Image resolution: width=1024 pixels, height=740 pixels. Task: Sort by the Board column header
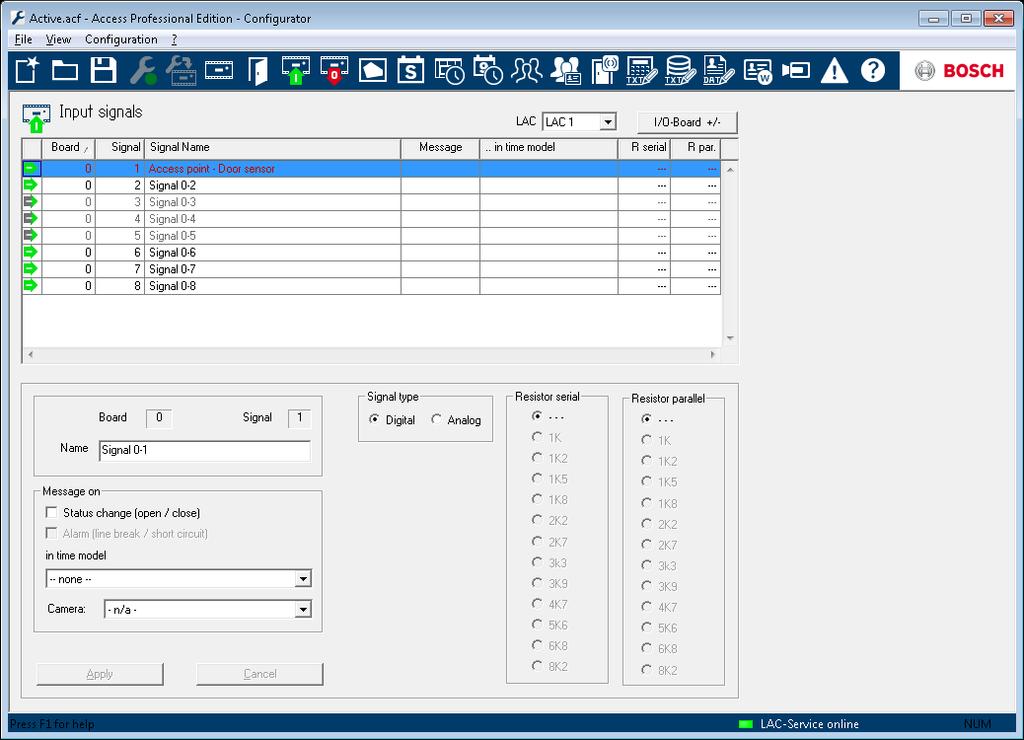(69, 148)
